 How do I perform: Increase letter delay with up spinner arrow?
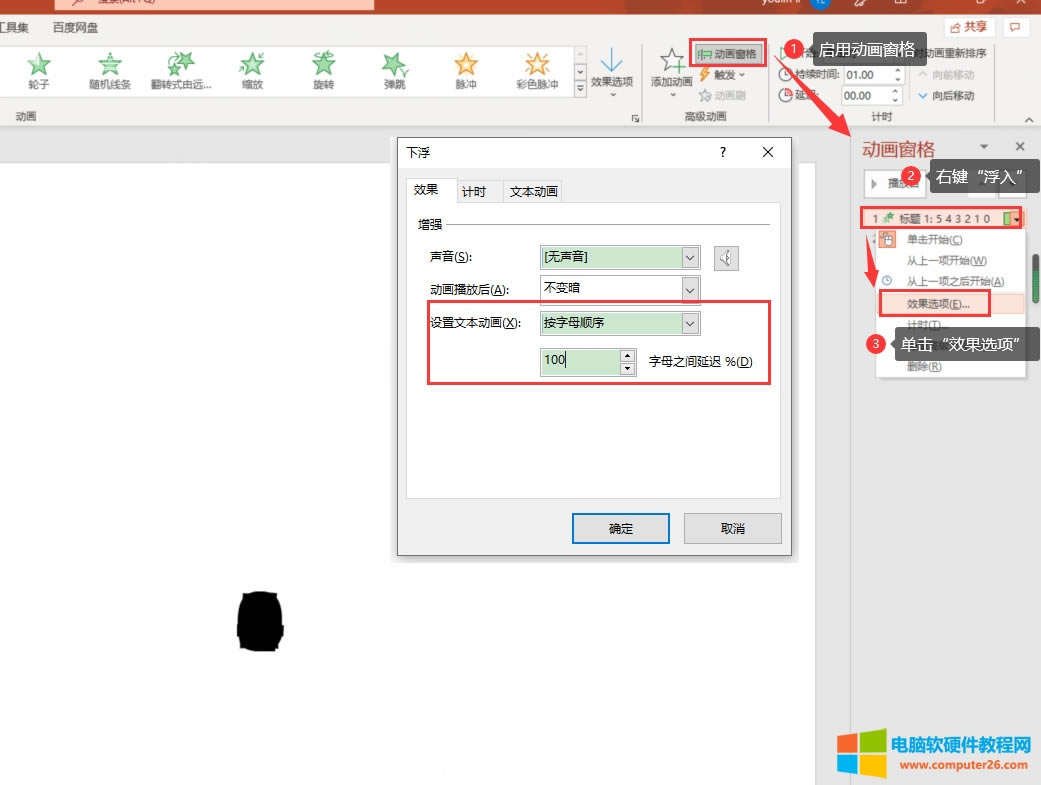(x=627, y=355)
